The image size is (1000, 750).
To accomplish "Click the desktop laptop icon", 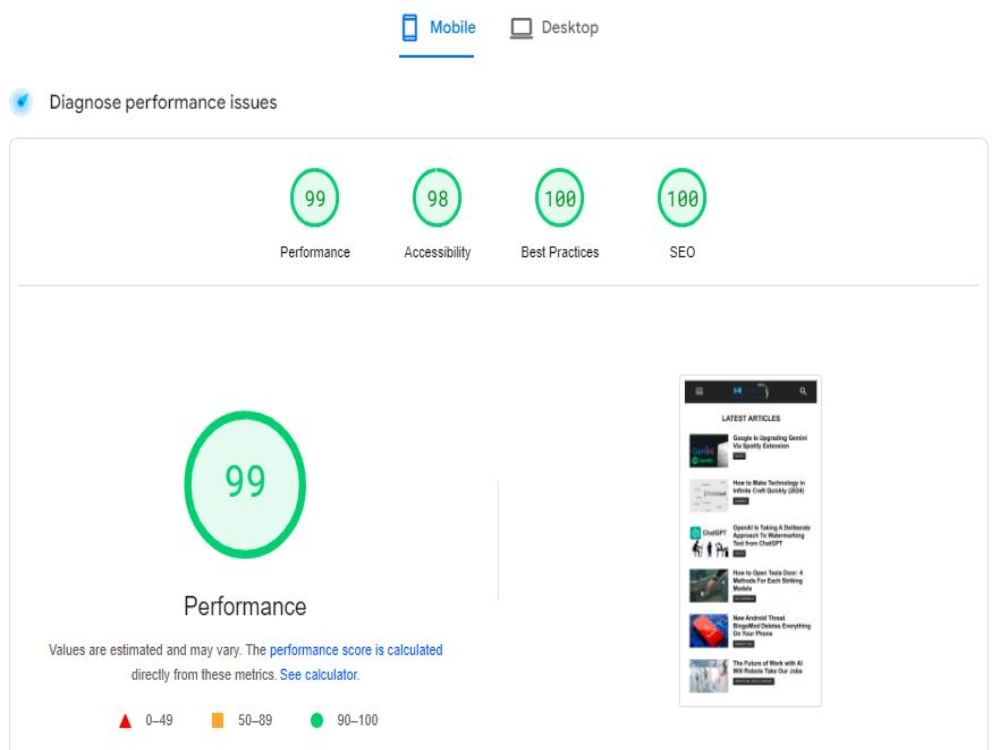I will (x=521, y=28).
